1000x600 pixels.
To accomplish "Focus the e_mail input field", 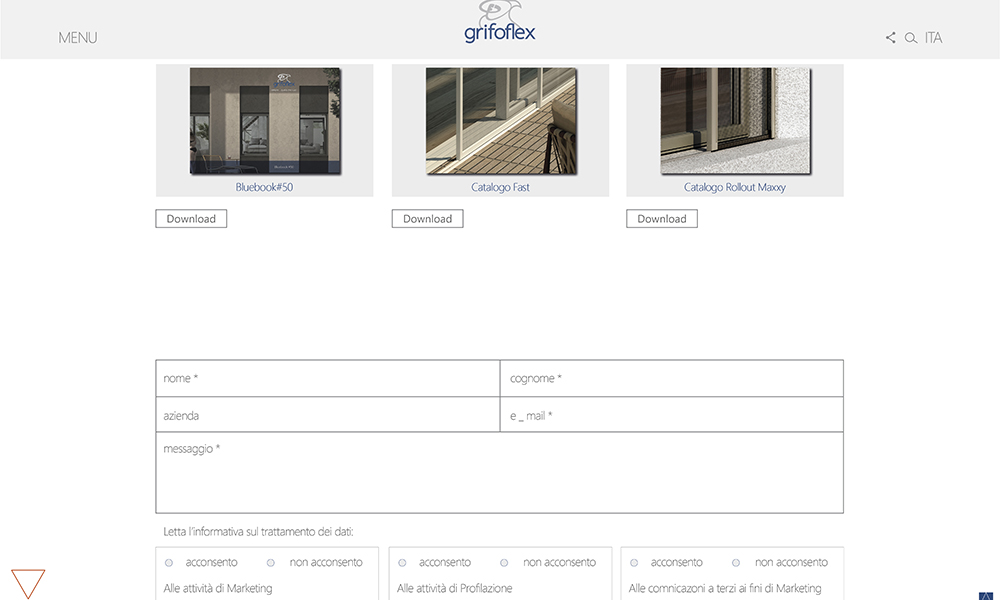I will pyautogui.click(x=672, y=415).
